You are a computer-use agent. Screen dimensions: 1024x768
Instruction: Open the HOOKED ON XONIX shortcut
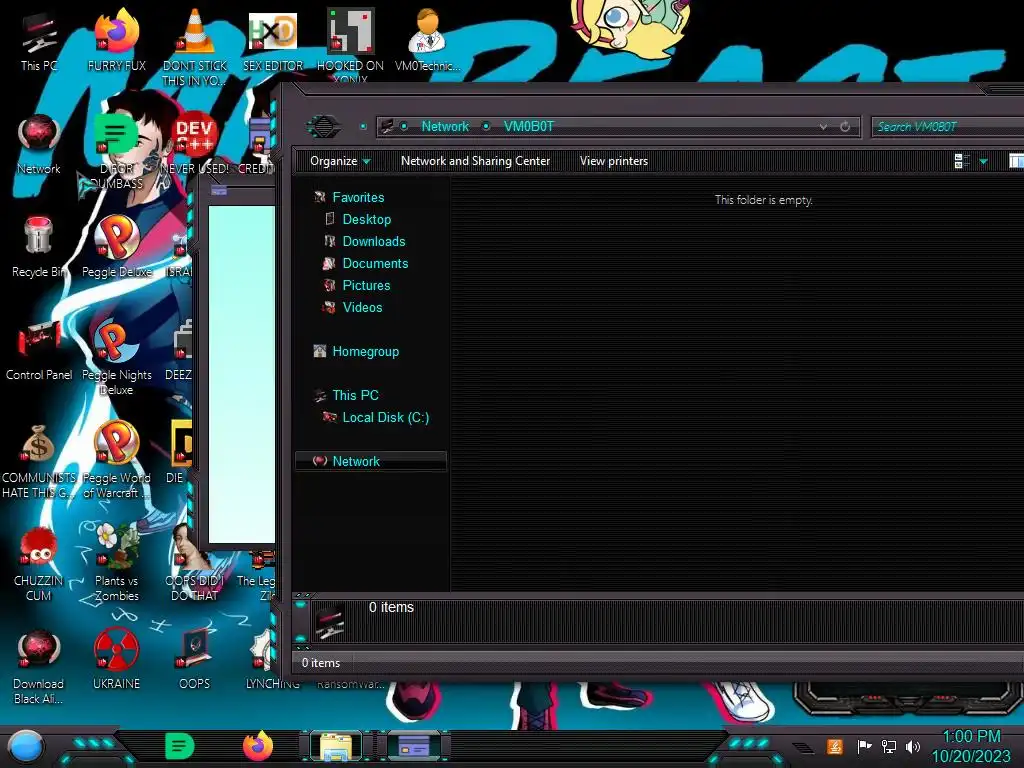pos(350,46)
